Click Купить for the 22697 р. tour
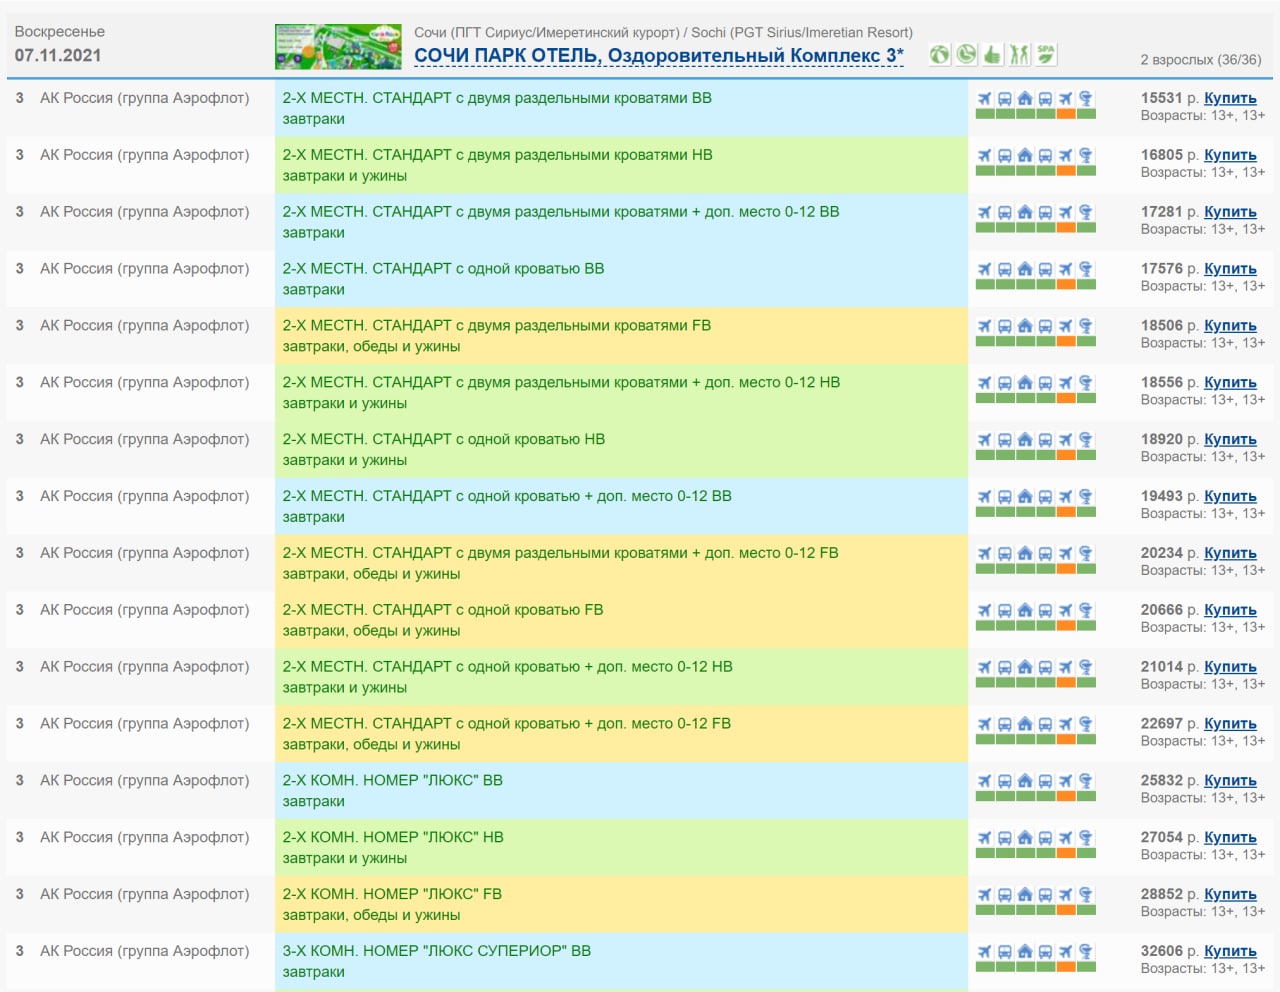 click(x=1230, y=725)
